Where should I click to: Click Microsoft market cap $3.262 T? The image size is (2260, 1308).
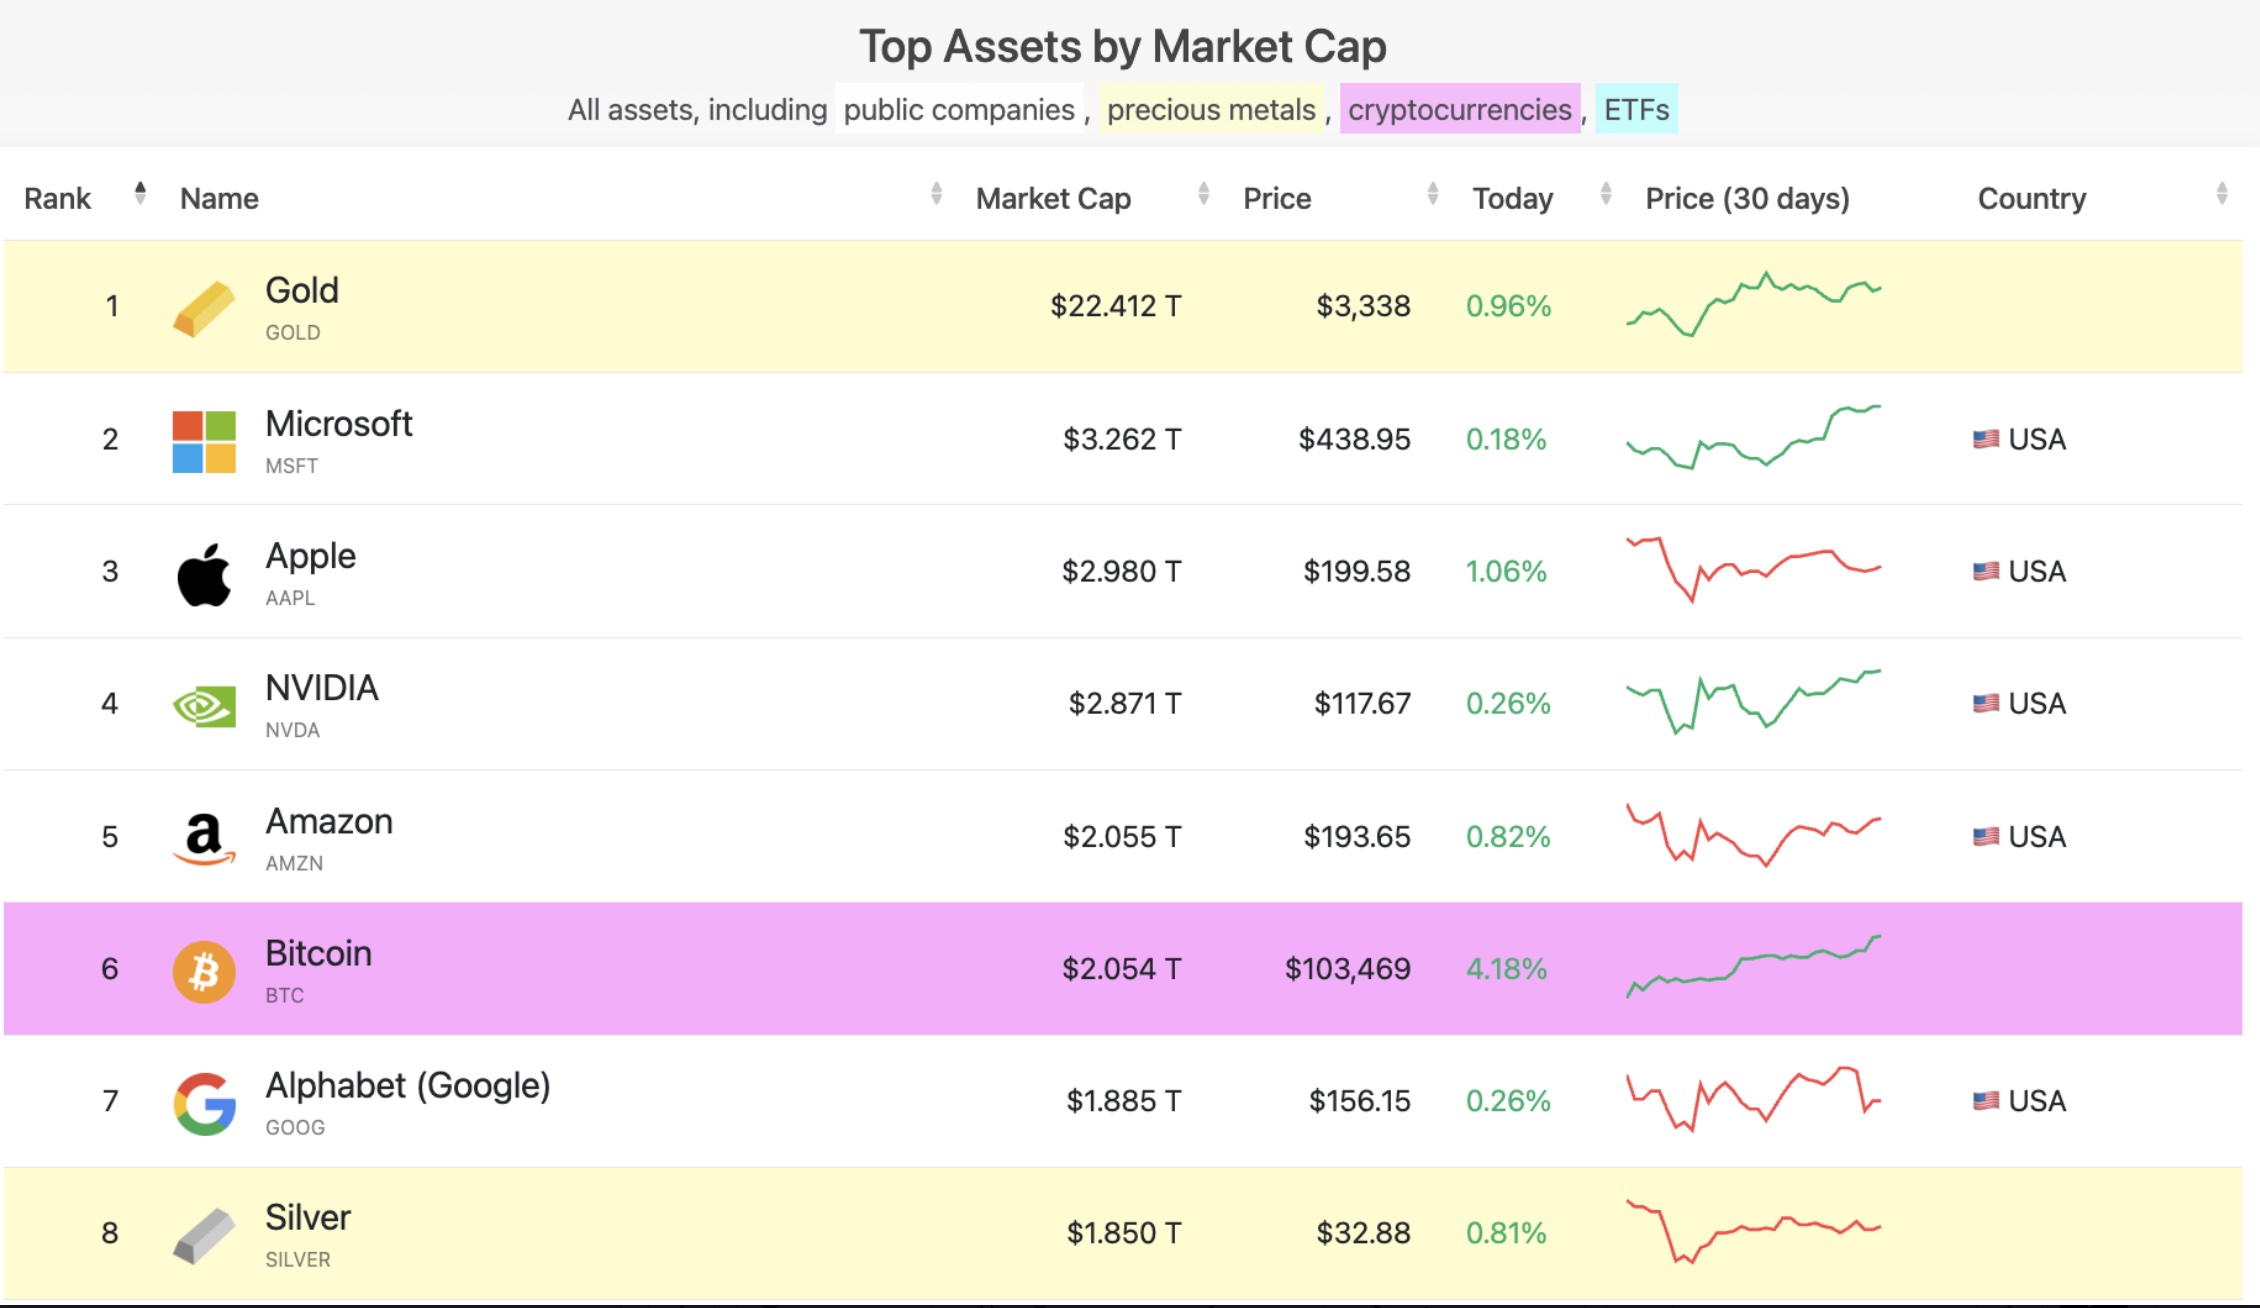(1122, 439)
